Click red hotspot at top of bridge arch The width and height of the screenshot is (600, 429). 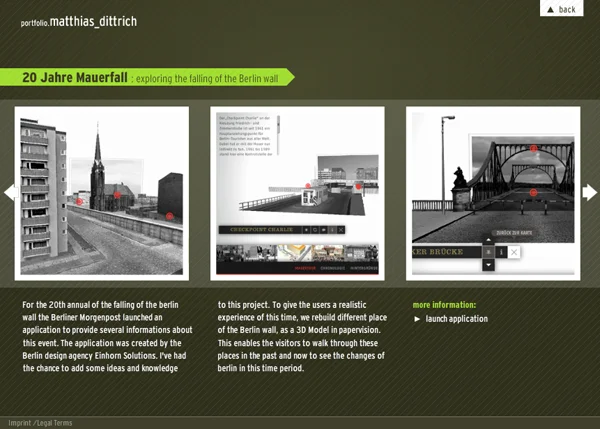click(534, 149)
